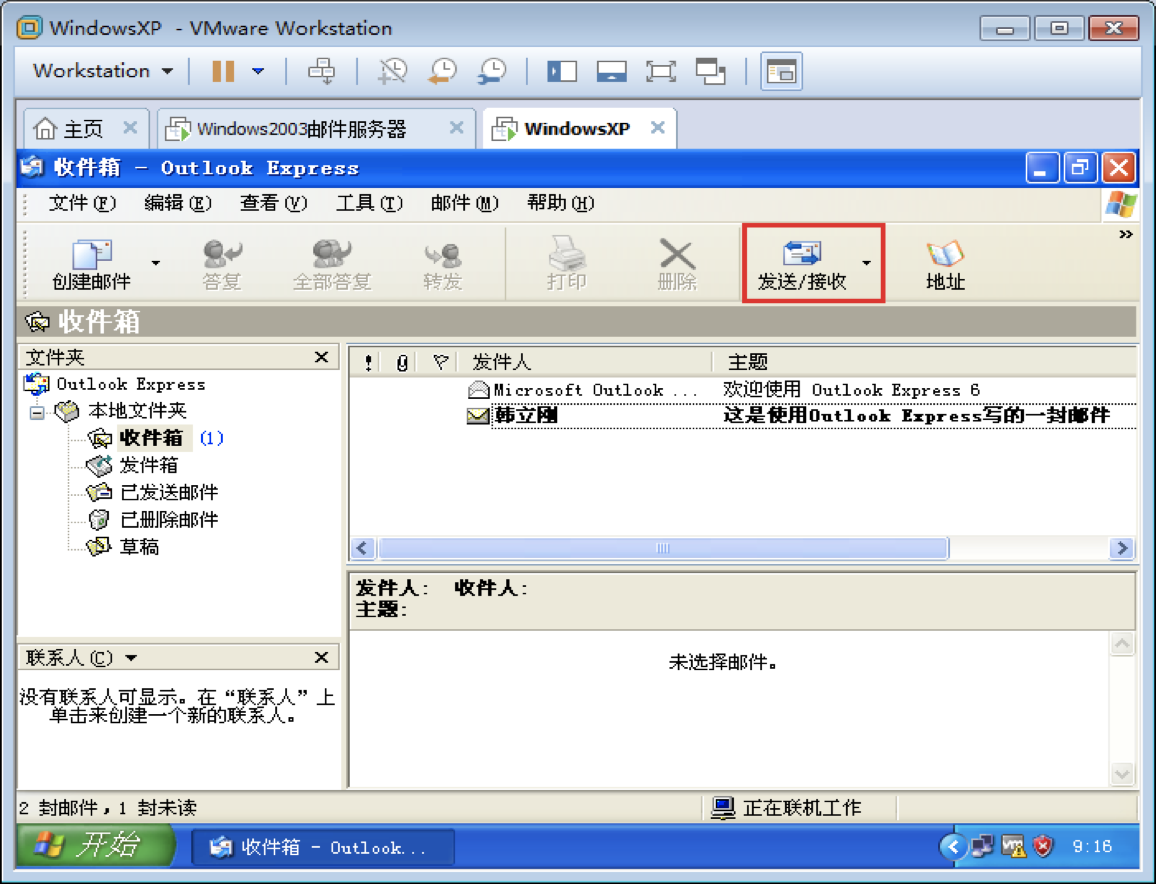
Task: Click the VMware pause/suspend button
Action: [223, 72]
